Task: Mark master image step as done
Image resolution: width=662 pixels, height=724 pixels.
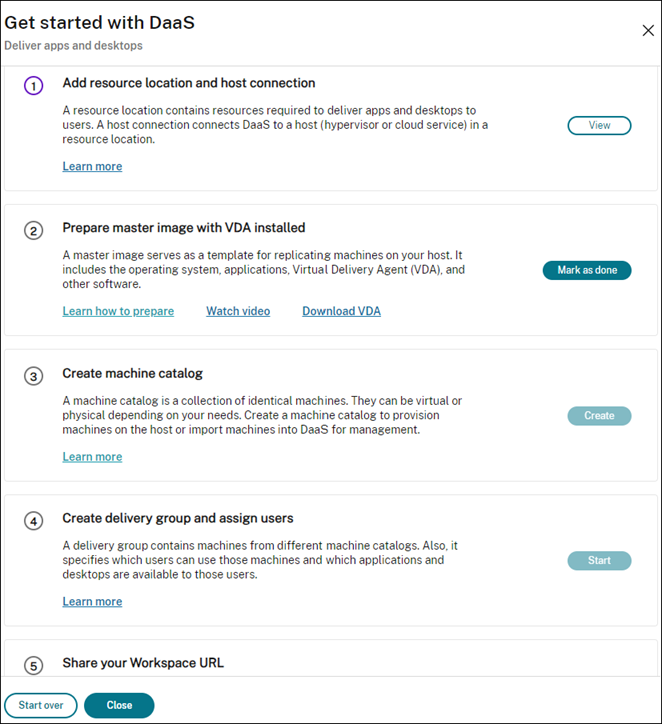Action: (587, 271)
